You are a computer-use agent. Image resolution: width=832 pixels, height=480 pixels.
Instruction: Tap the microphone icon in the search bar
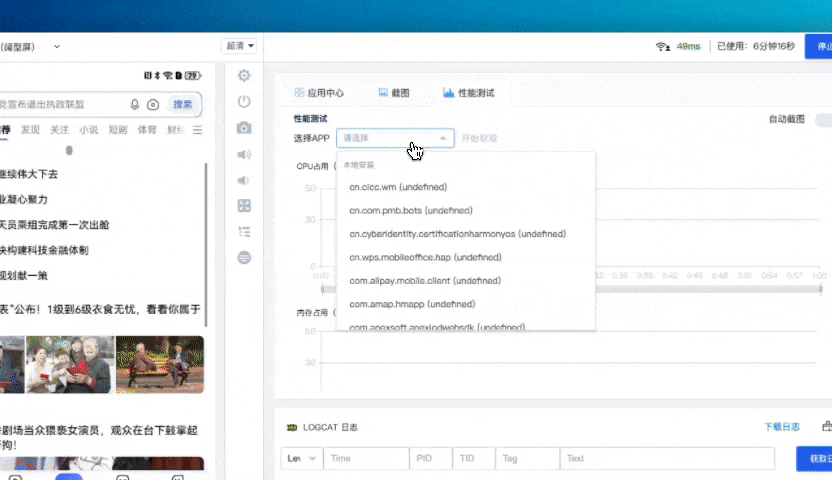click(135, 104)
